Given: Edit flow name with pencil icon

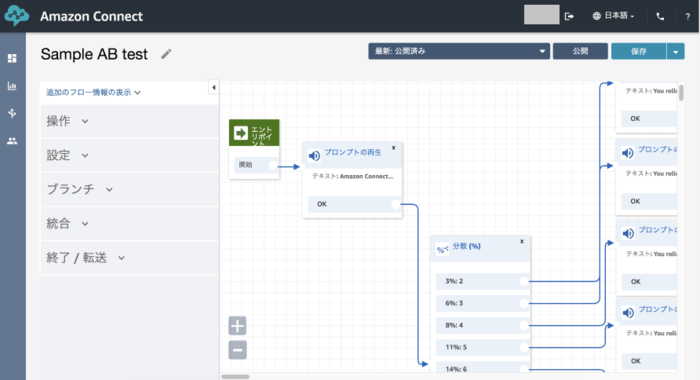Looking at the screenshot, I should 166,54.
